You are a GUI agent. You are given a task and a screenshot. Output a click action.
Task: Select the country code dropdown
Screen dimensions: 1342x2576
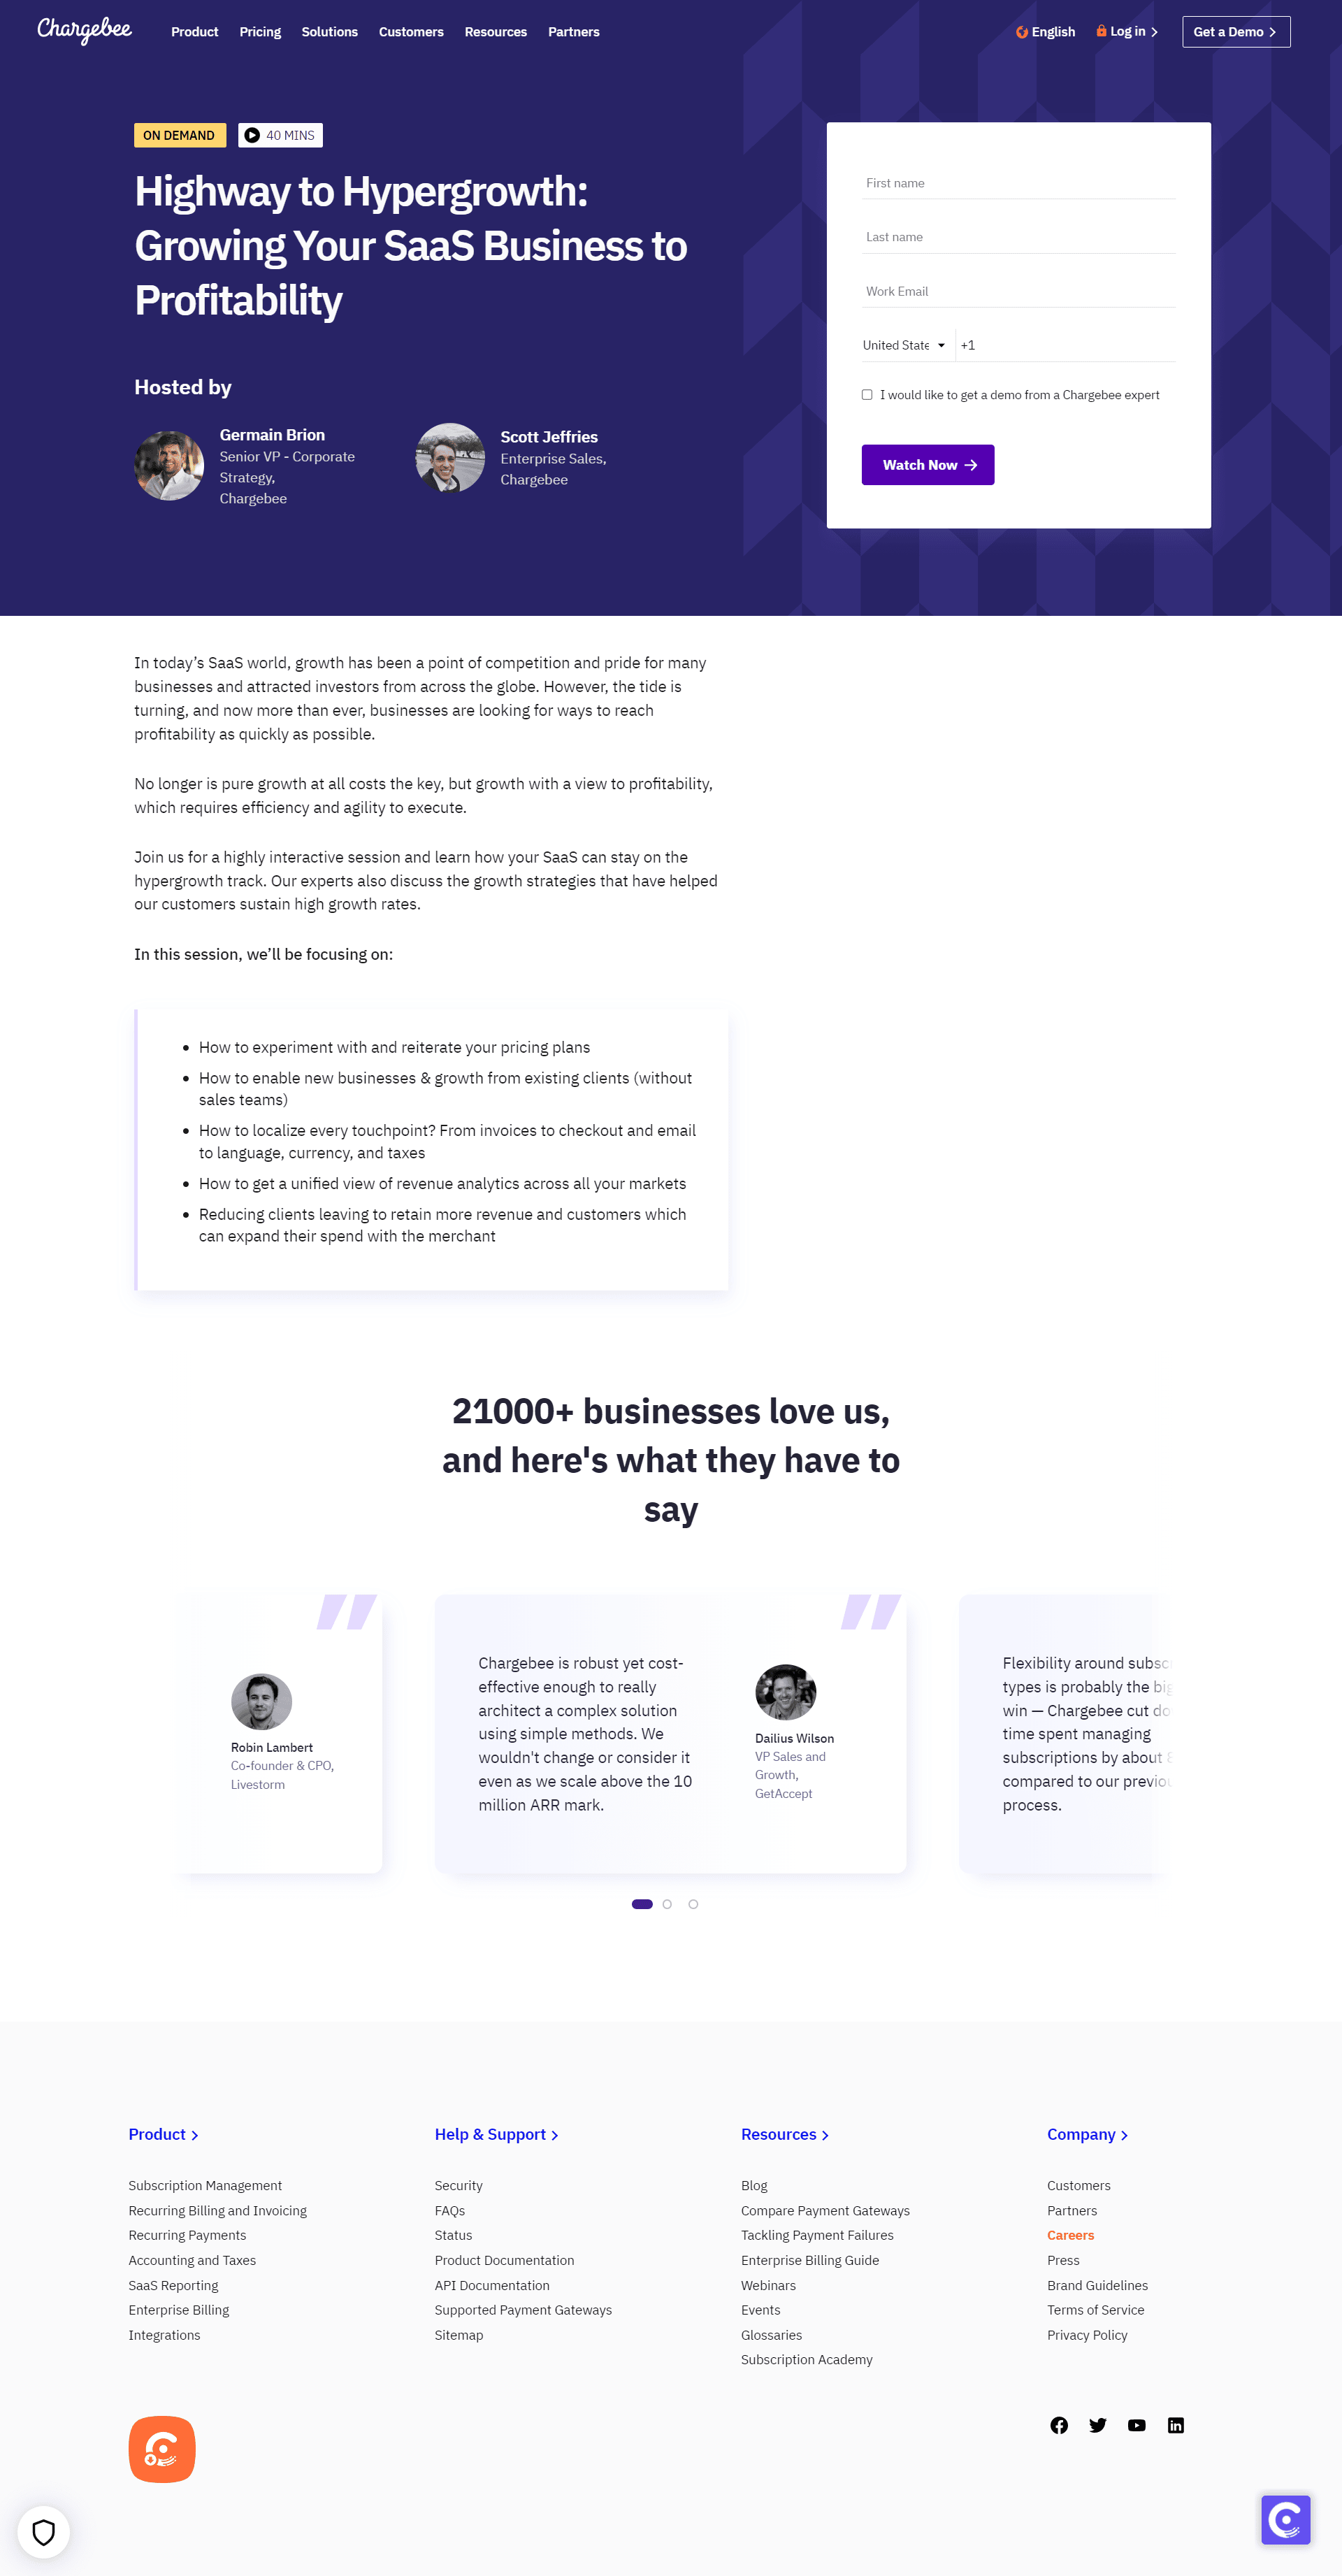(x=902, y=343)
